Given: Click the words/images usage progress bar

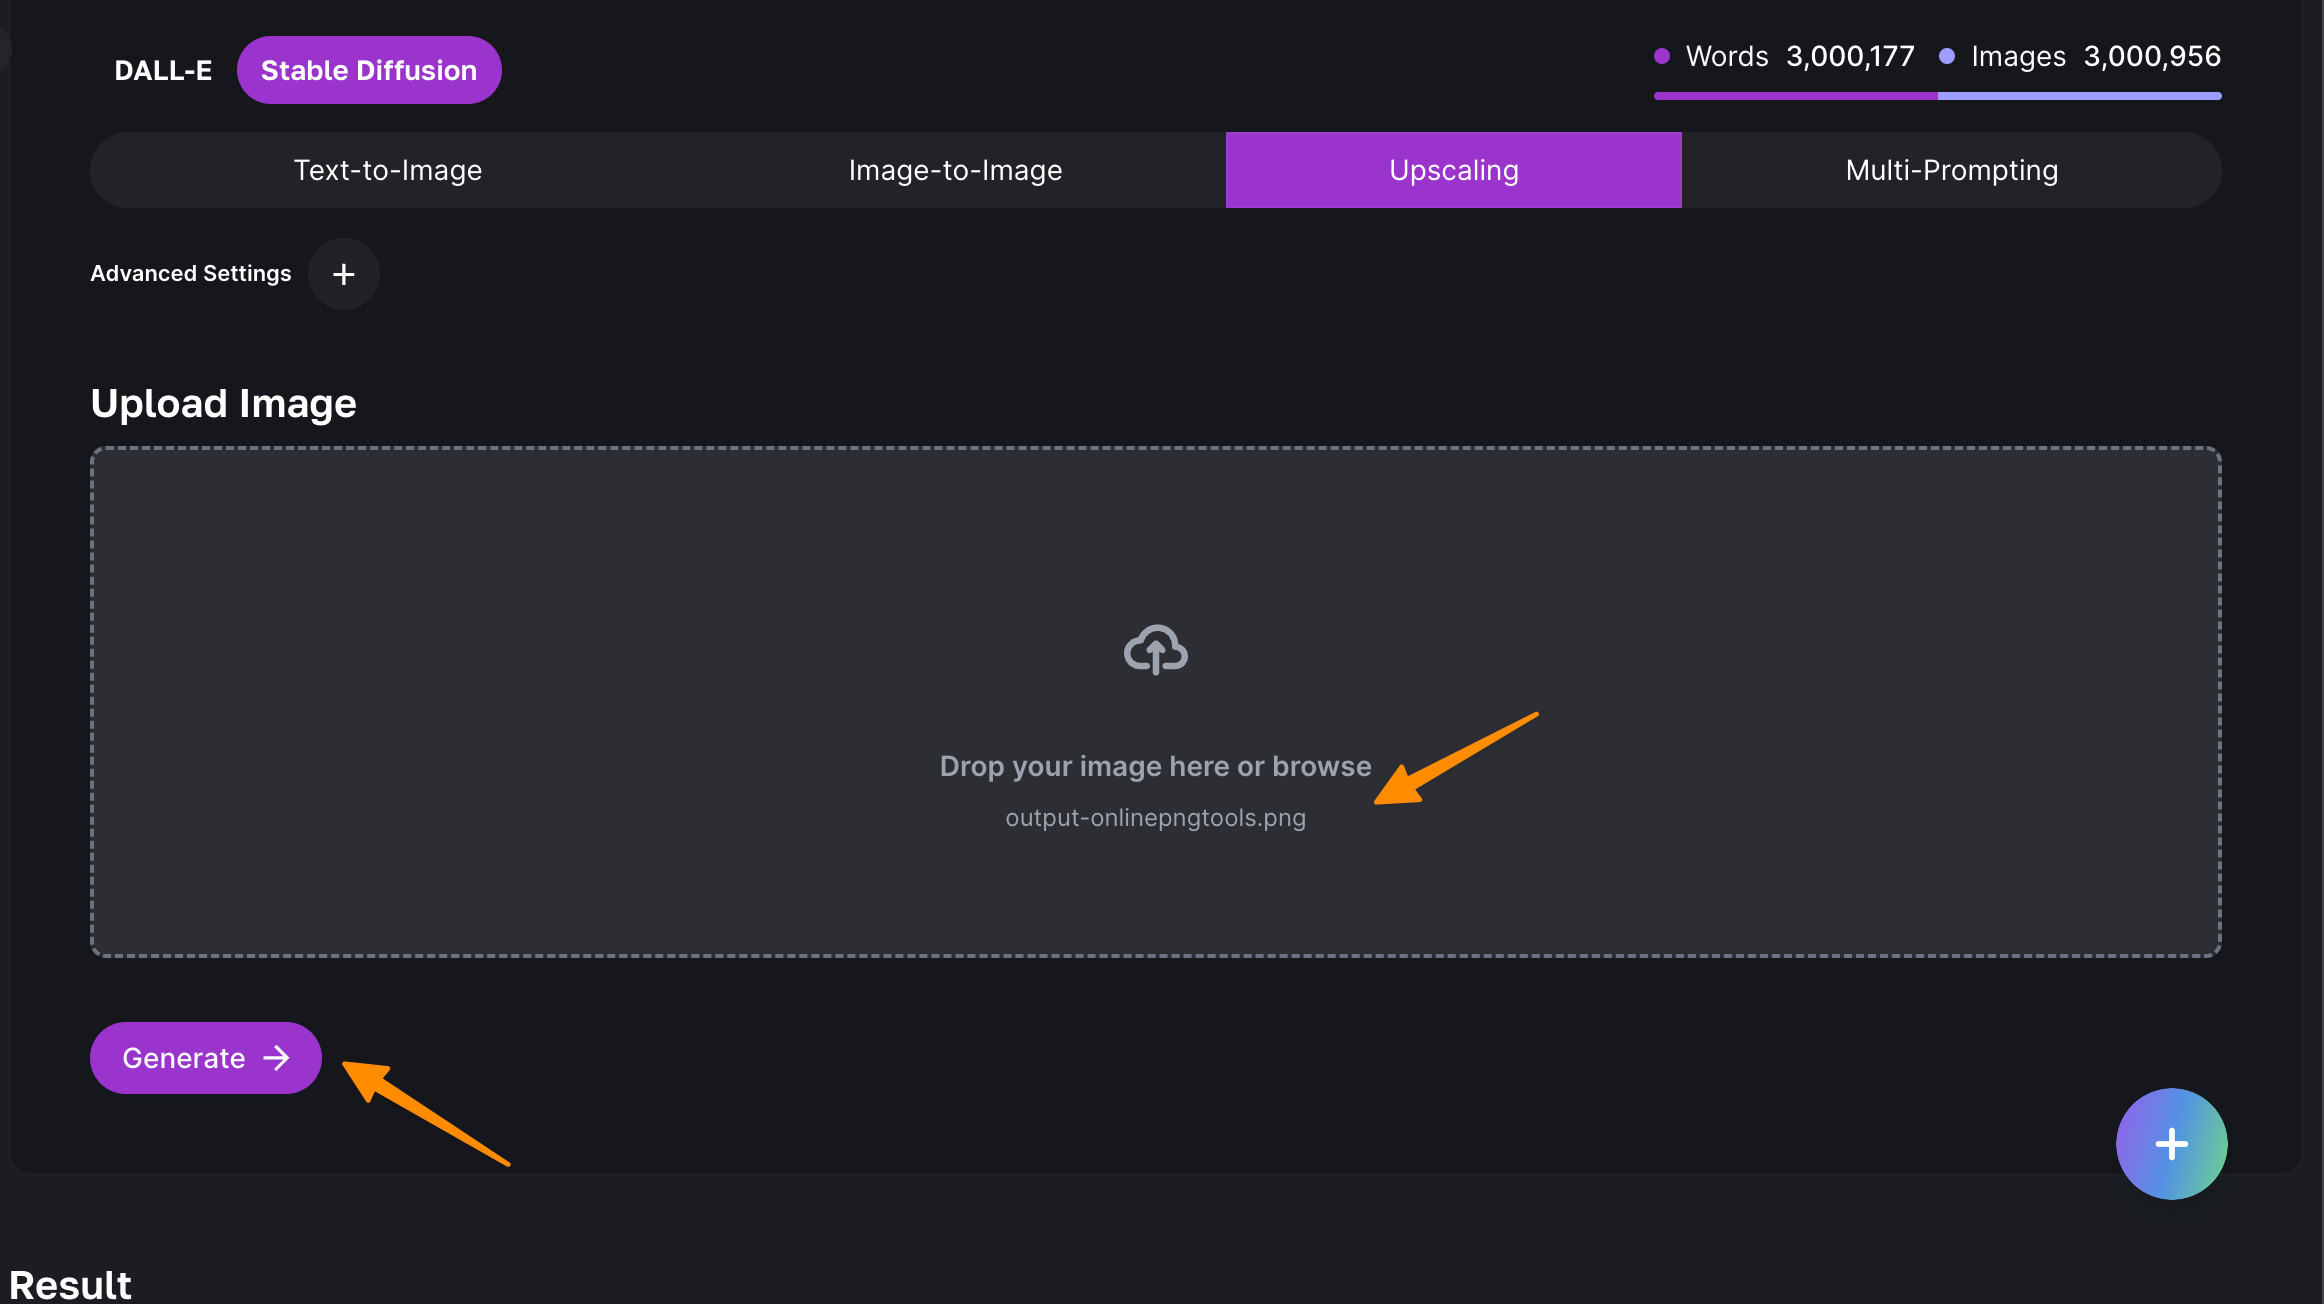Looking at the screenshot, I should tap(1937, 96).
